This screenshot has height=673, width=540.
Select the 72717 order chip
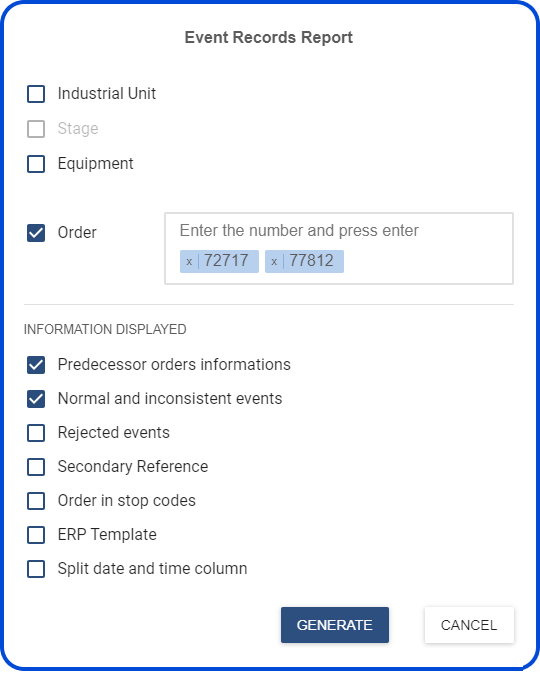pos(219,261)
